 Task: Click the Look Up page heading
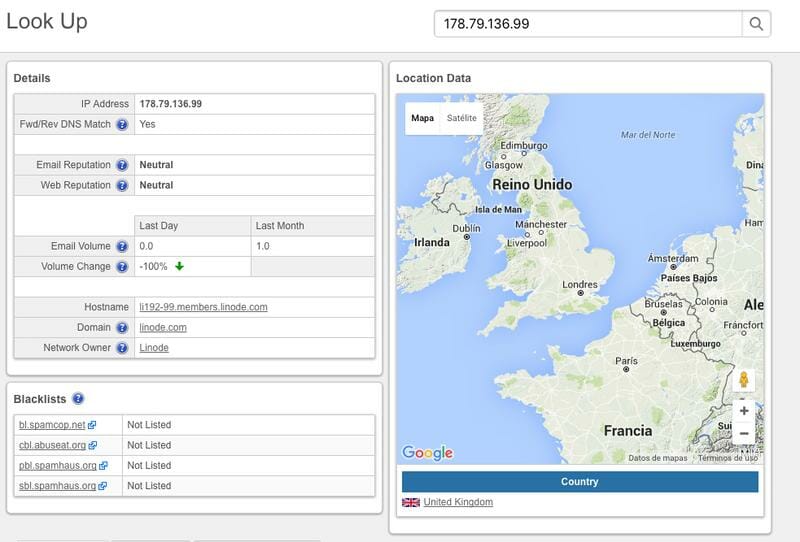(x=47, y=22)
